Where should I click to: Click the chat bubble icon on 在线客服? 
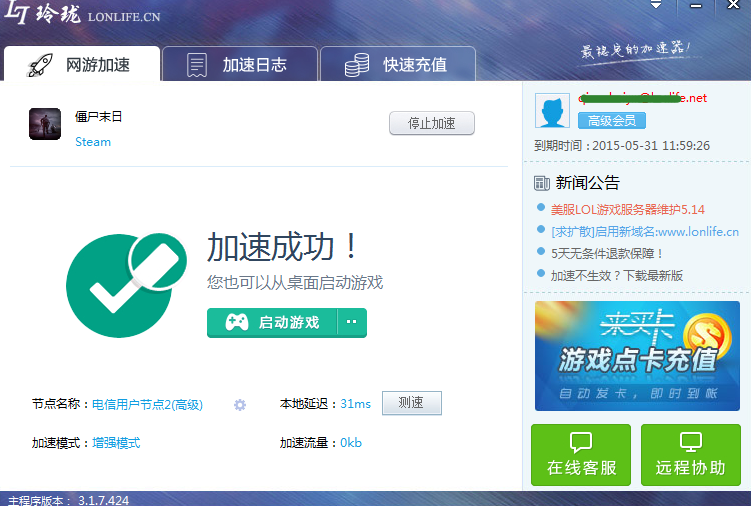[x=581, y=442]
